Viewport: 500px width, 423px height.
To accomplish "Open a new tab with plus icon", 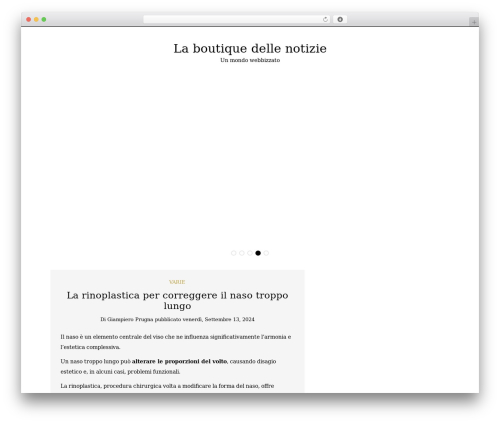I will click(474, 22).
